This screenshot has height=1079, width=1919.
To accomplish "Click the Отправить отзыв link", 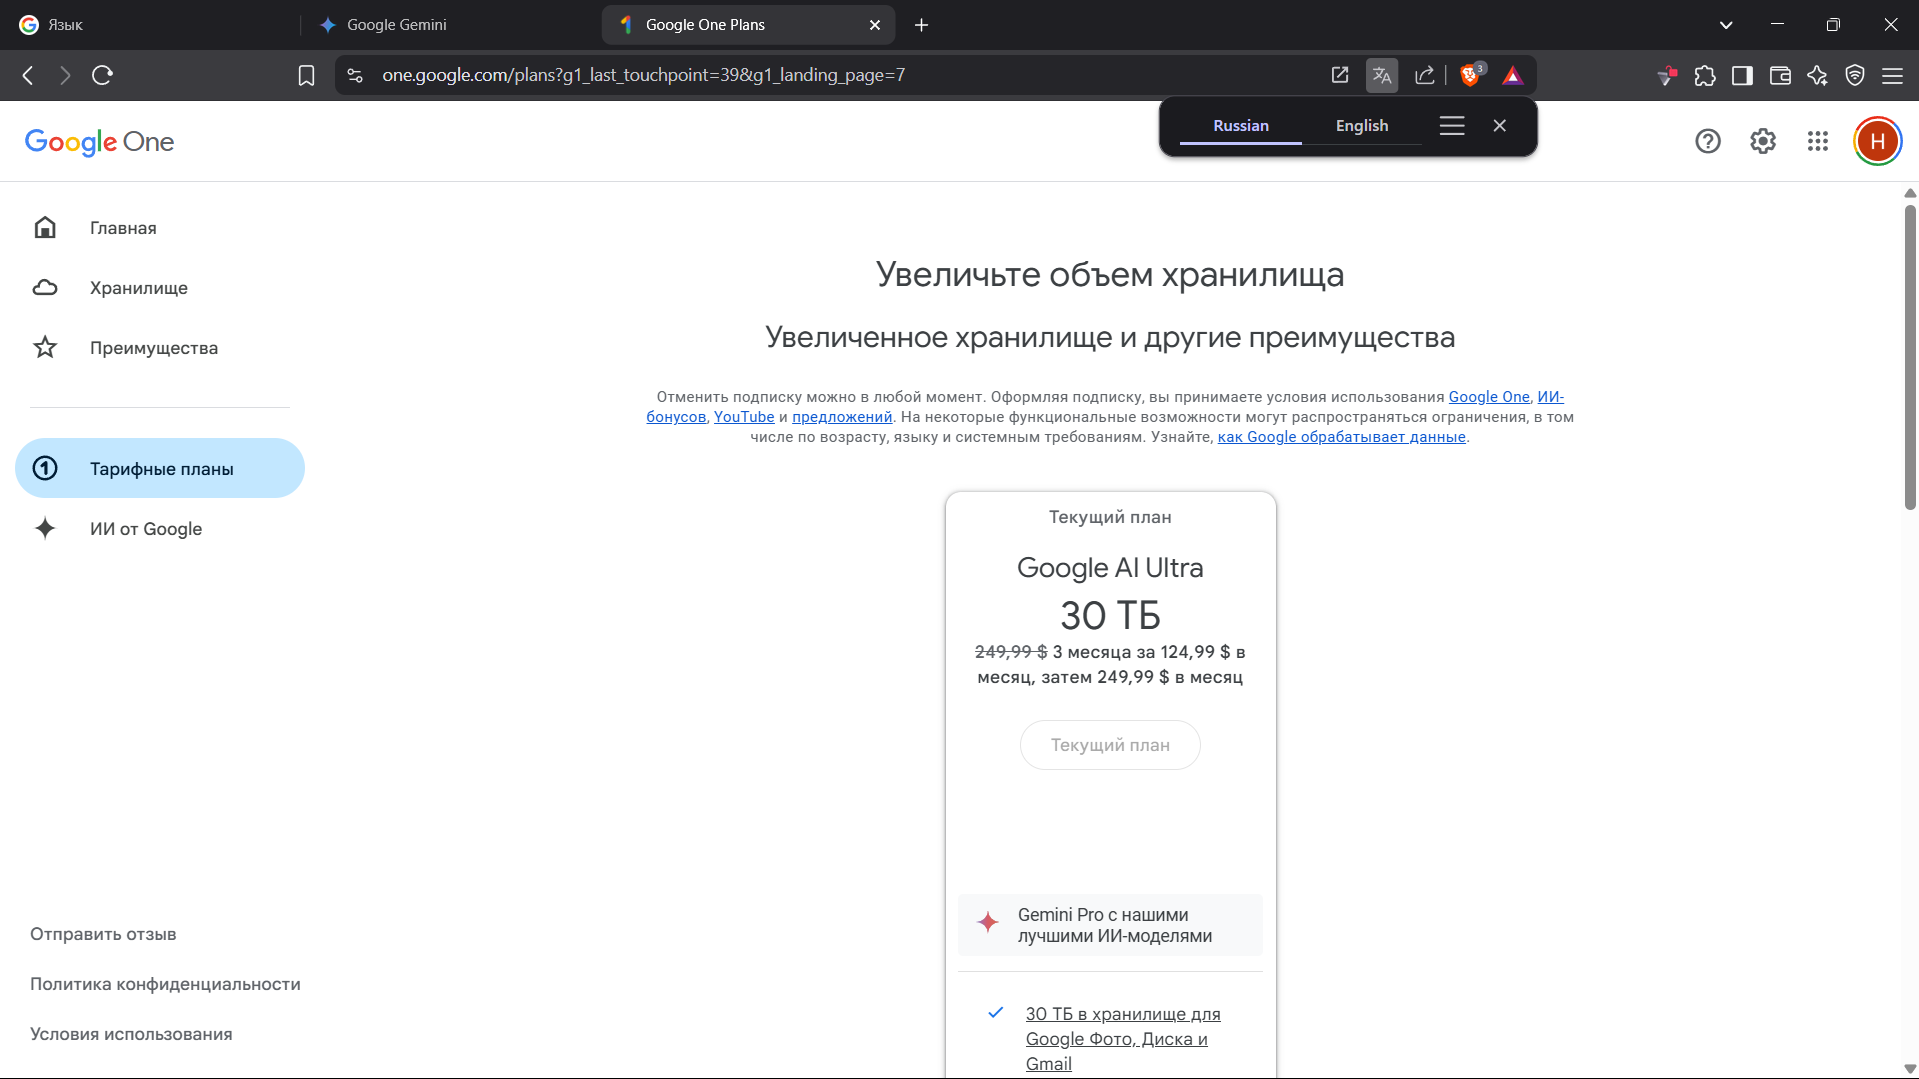I will [x=103, y=934].
